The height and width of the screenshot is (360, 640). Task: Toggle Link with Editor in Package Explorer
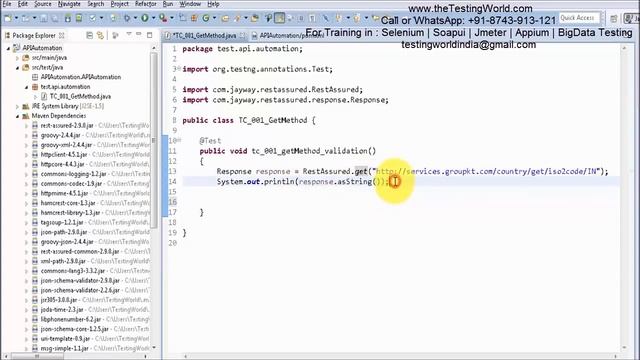100,36
